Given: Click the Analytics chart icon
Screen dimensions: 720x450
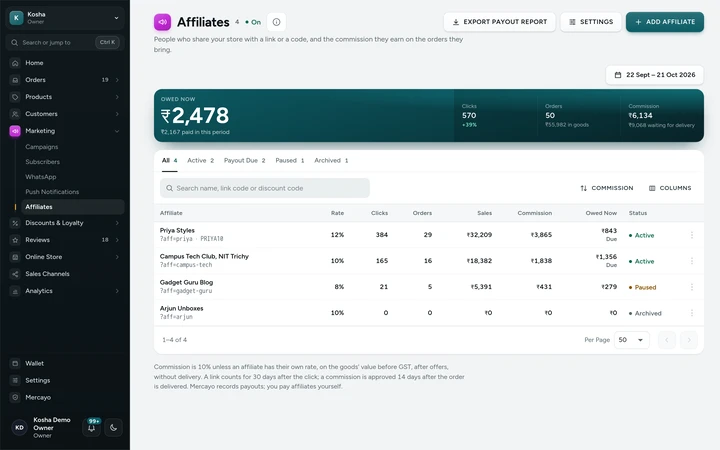Looking at the screenshot, I should [15, 291].
